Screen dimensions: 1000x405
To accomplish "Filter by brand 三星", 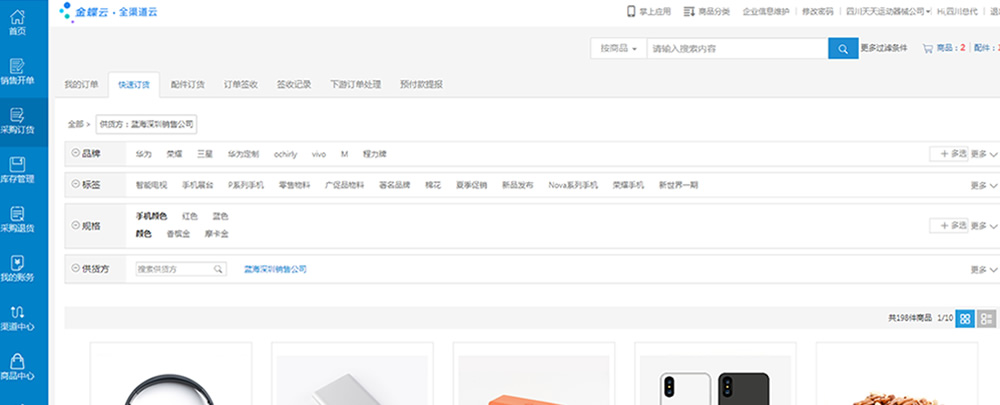I will point(205,154).
